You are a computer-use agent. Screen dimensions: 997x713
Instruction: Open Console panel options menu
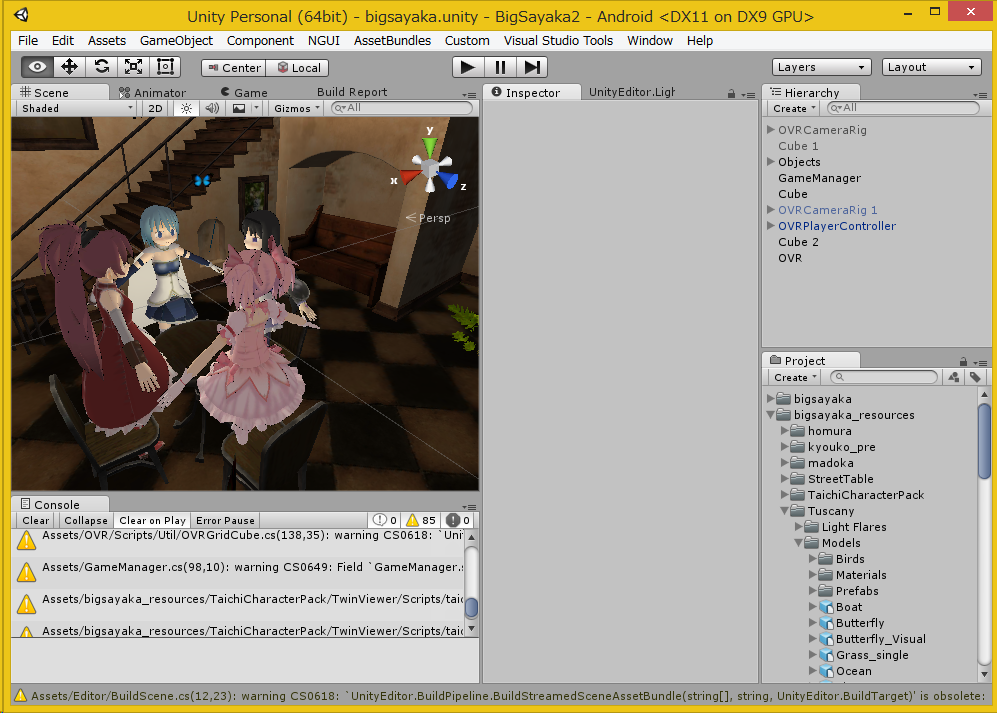pyautogui.click(x=469, y=507)
